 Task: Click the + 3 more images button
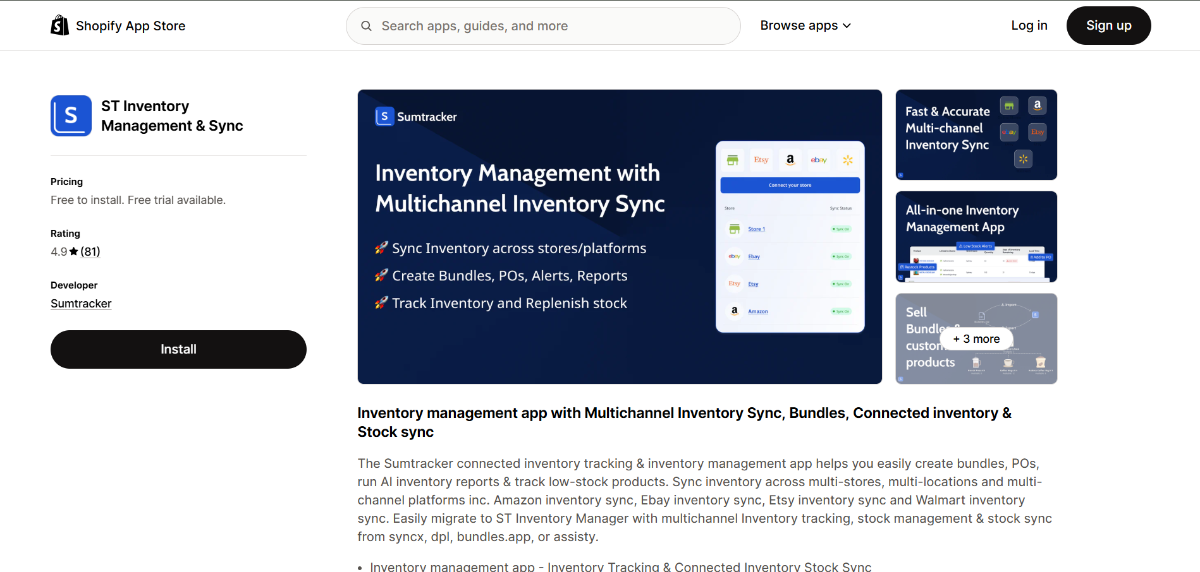(976, 339)
